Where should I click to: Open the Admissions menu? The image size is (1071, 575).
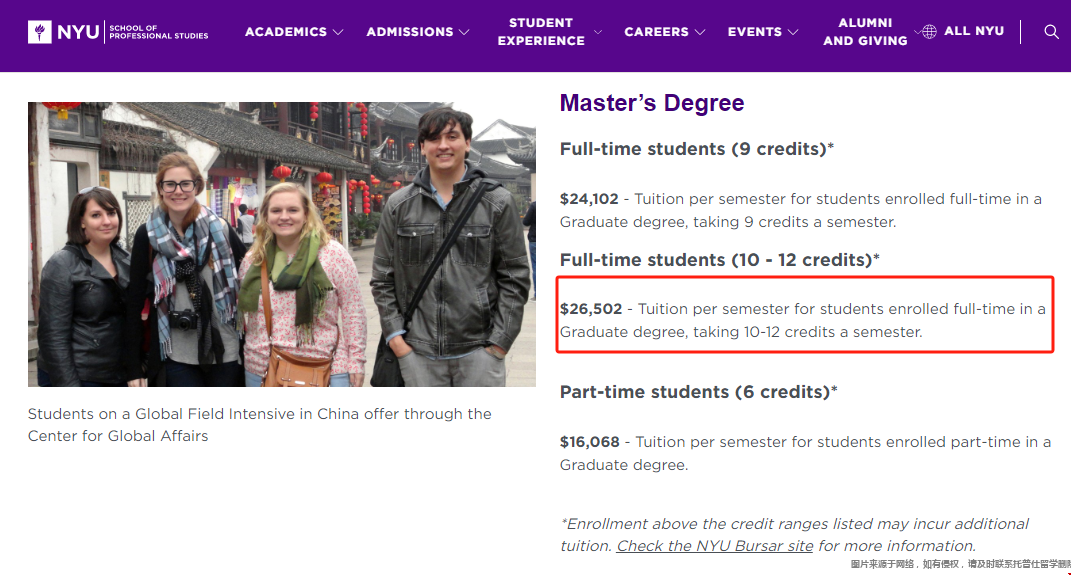tap(409, 32)
